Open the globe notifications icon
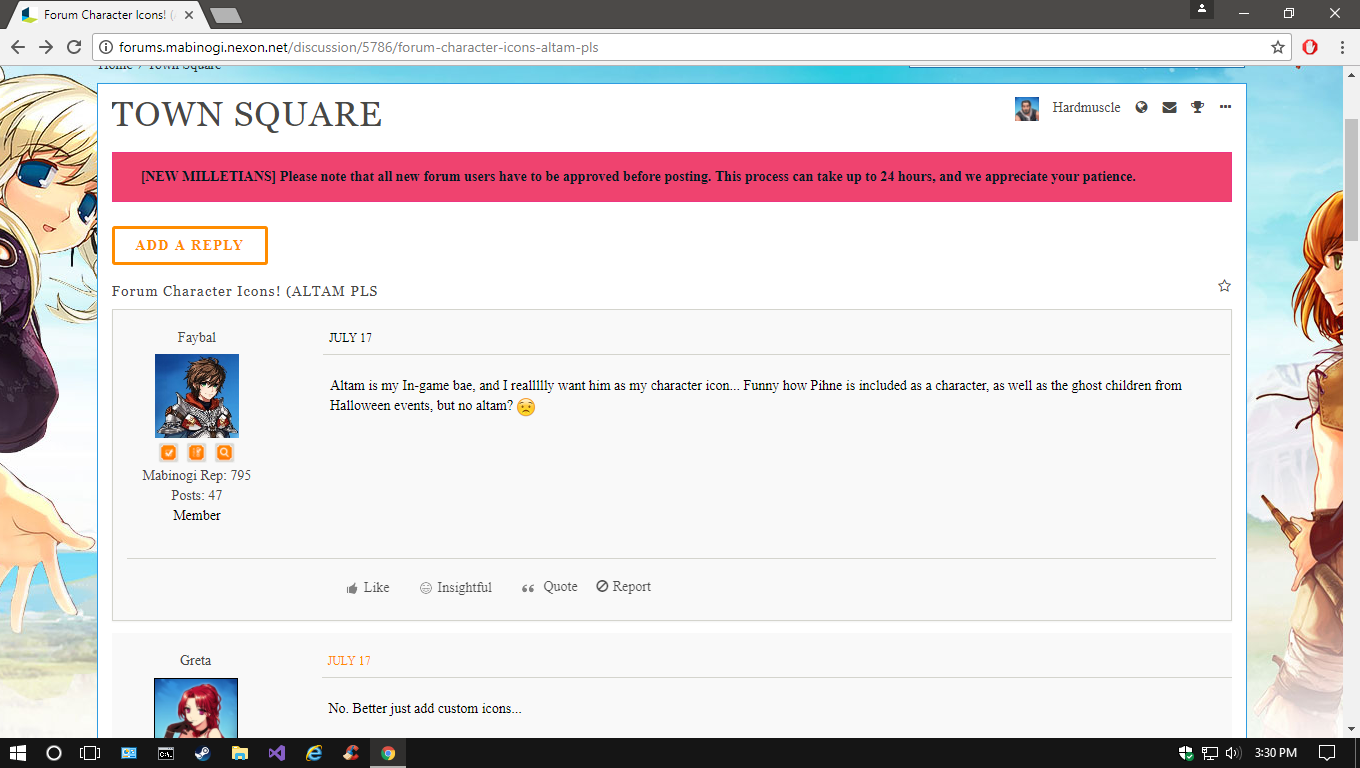Image resolution: width=1360 pixels, height=768 pixels. [1141, 108]
